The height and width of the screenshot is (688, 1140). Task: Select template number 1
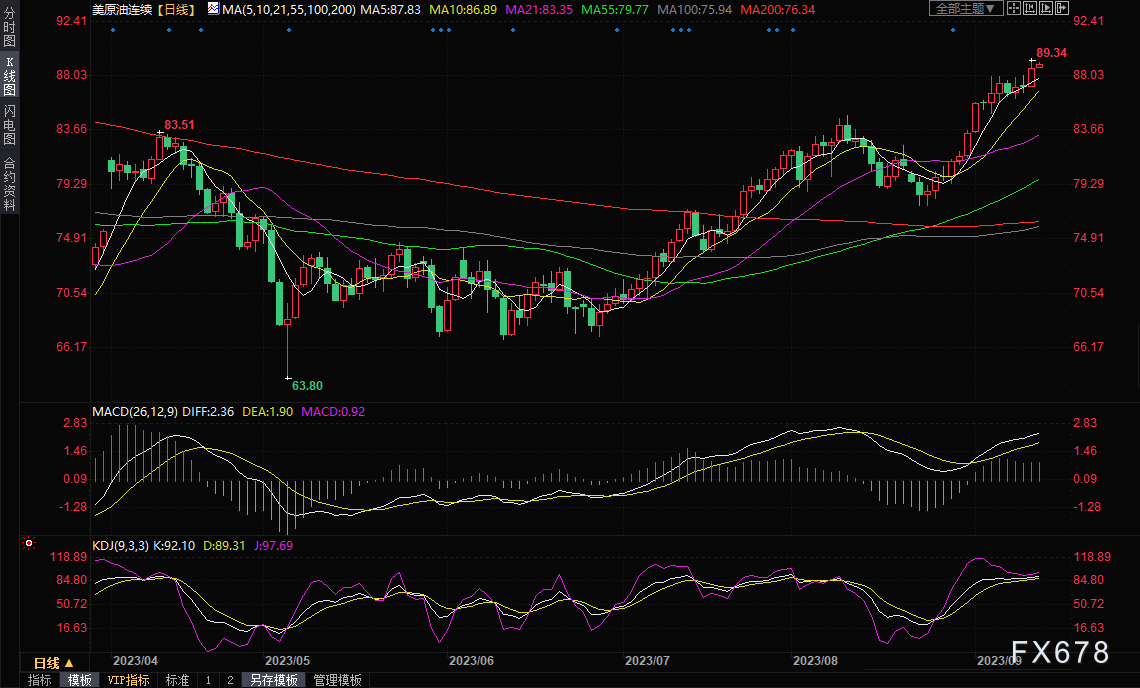[208, 680]
